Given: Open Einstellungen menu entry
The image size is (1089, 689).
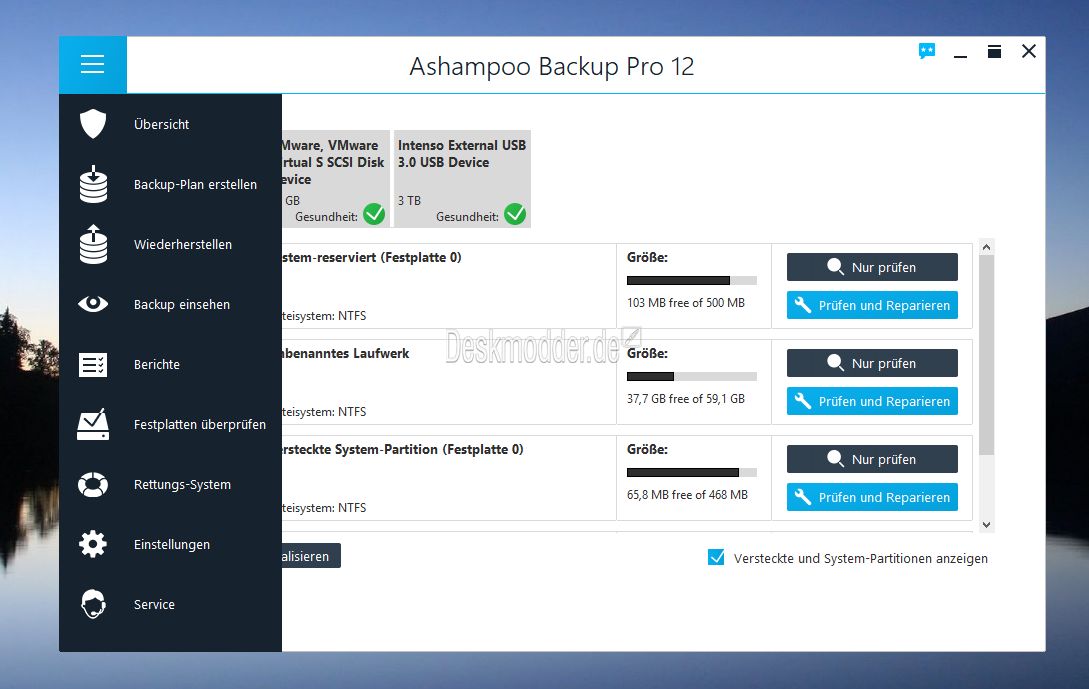Looking at the screenshot, I should coord(172,545).
